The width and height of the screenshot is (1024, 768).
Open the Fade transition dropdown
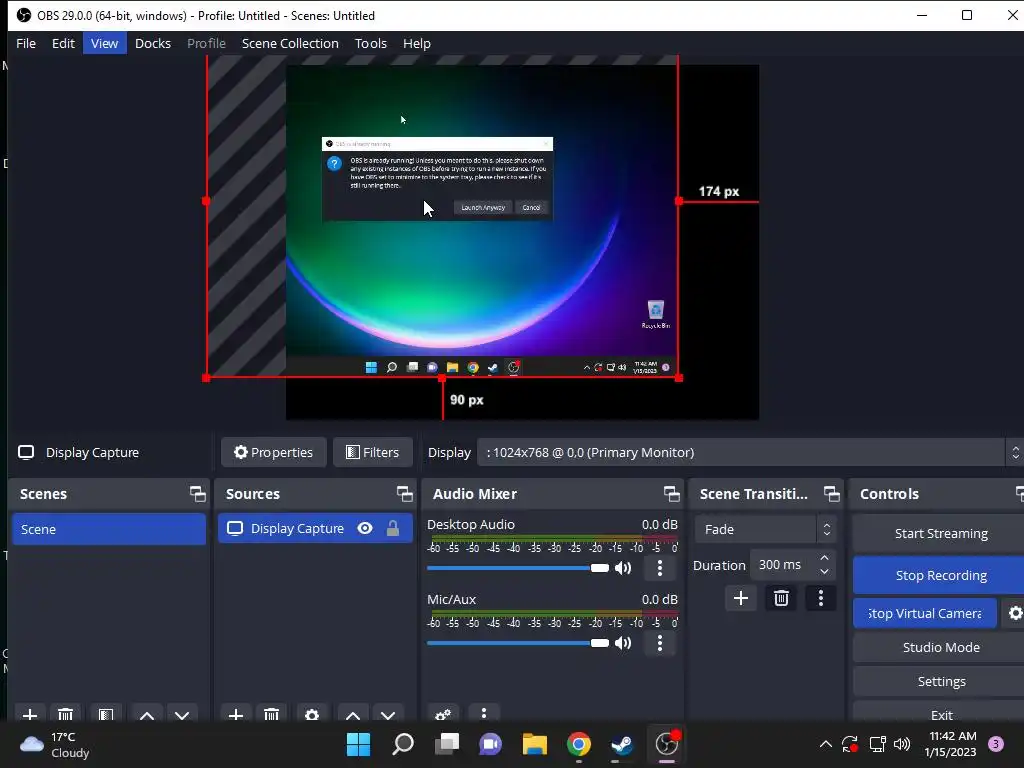765,529
